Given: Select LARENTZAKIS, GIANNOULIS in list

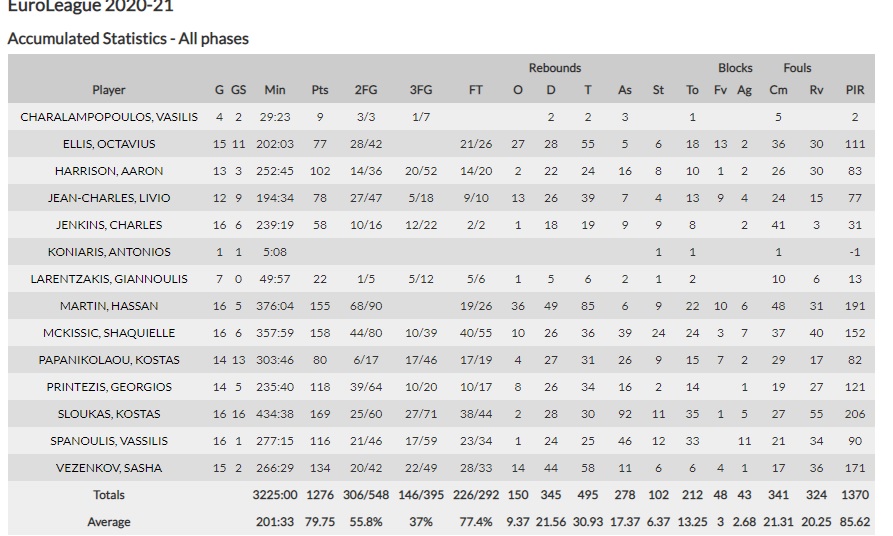Looking at the screenshot, I should [109, 279].
